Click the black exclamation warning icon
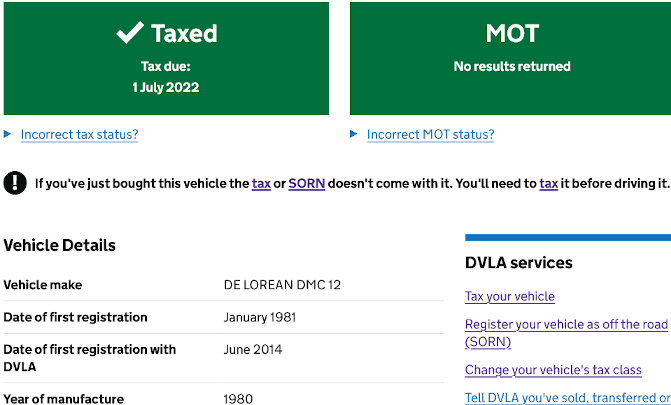 (x=15, y=183)
